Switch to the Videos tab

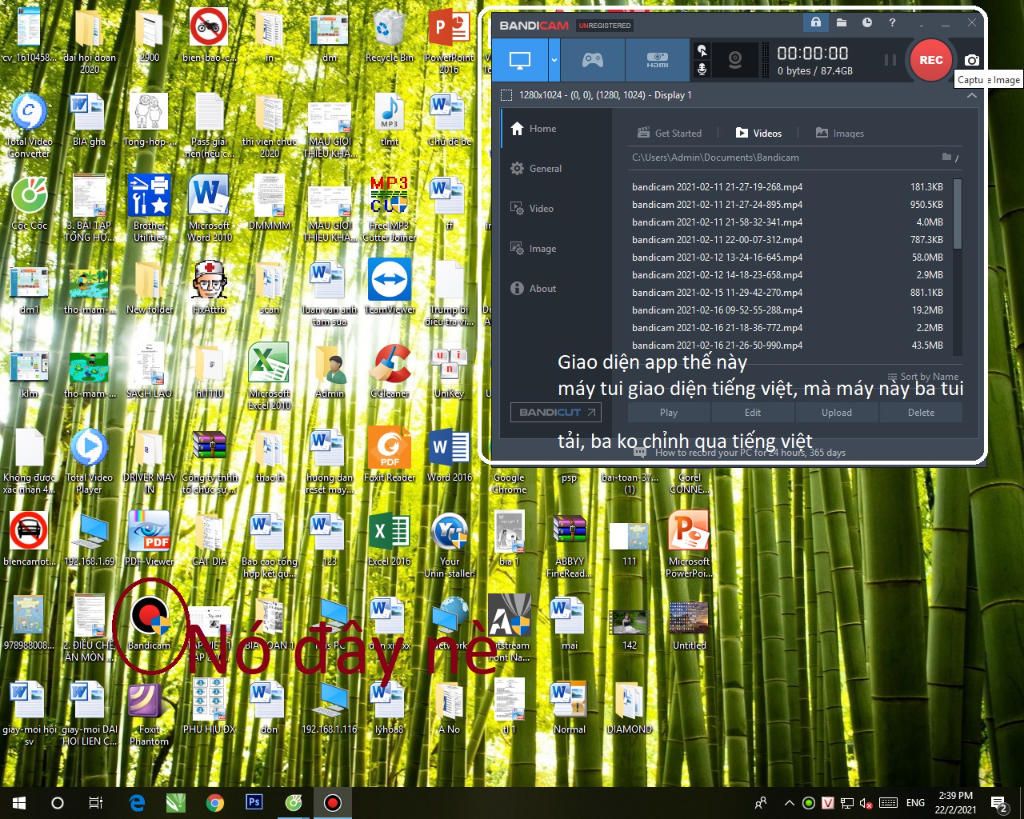pyautogui.click(x=758, y=133)
